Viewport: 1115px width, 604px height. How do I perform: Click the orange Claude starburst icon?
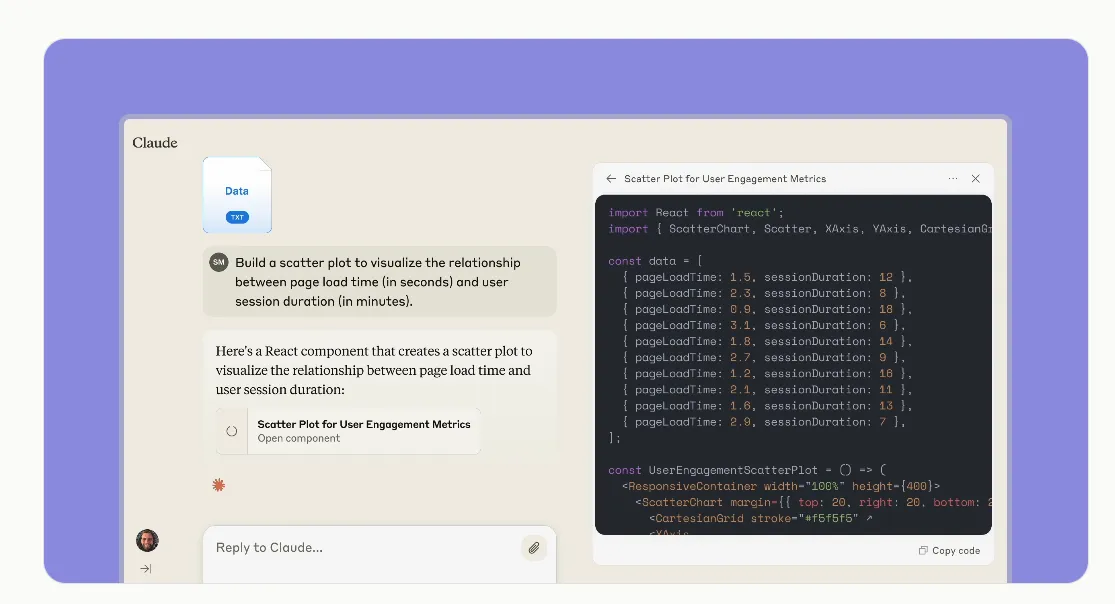(218, 485)
